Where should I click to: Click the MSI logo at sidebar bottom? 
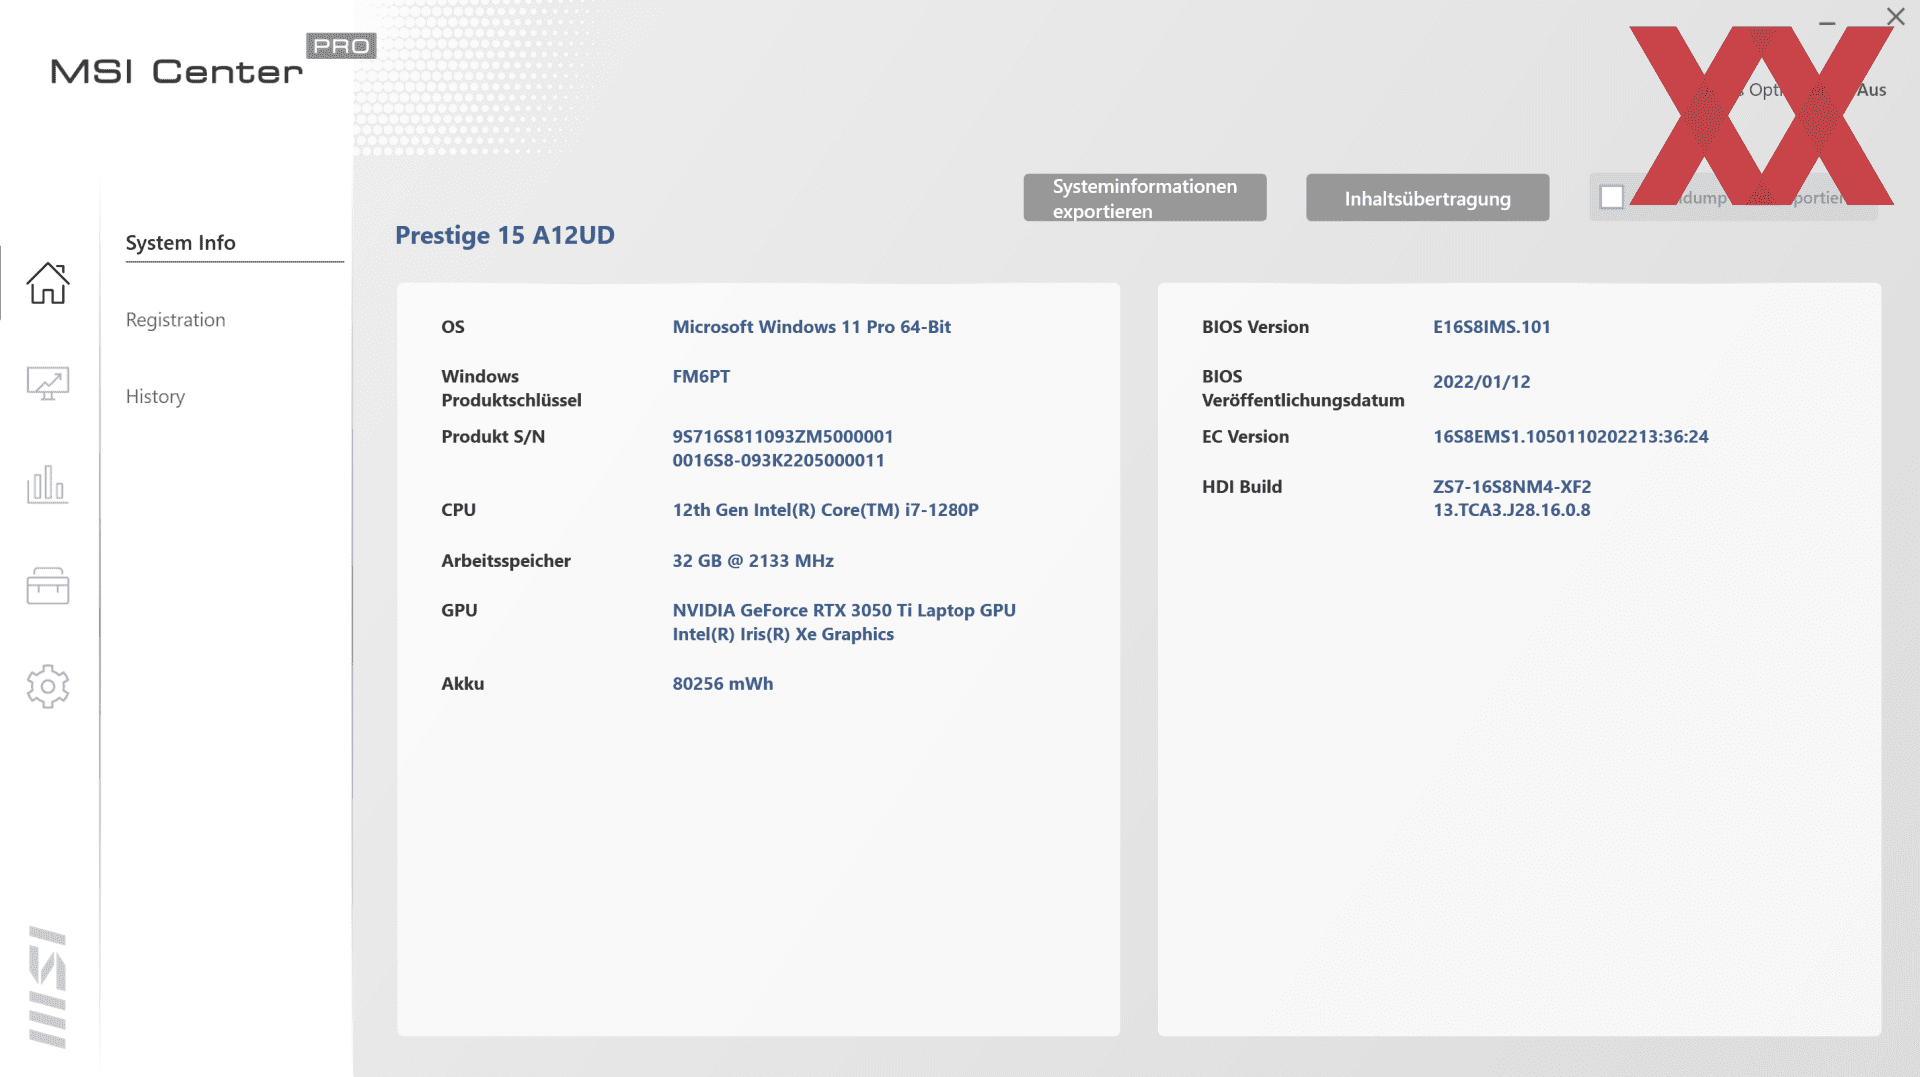pyautogui.click(x=47, y=987)
